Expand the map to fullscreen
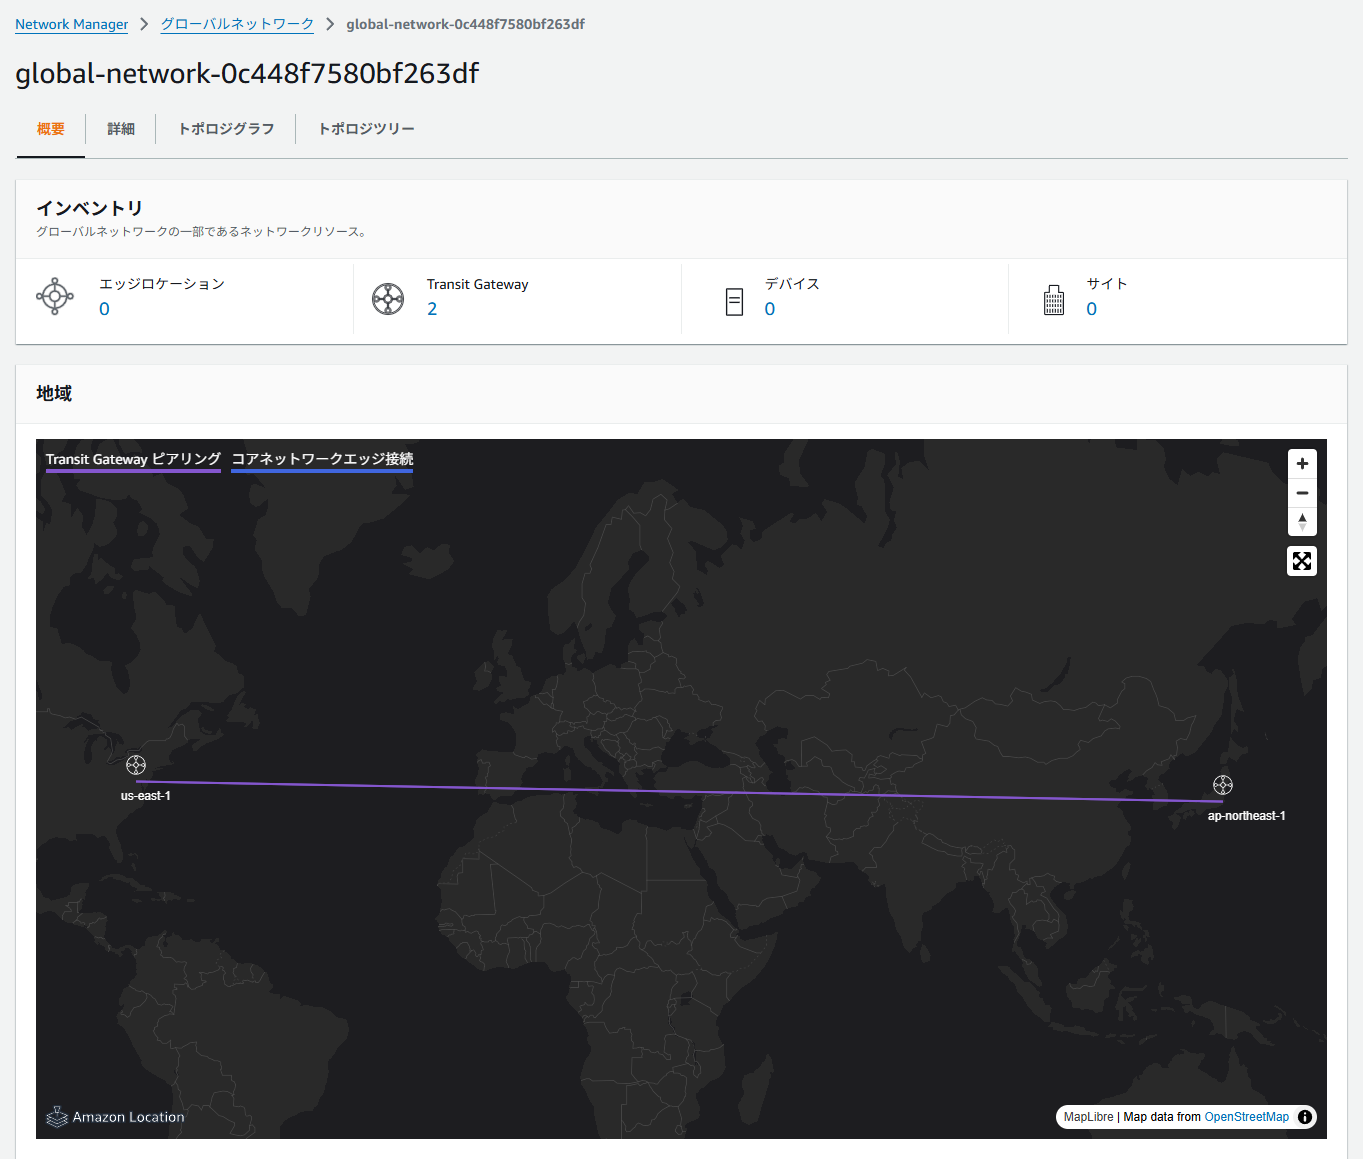This screenshot has height=1159, width=1363. pos(1302,561)
